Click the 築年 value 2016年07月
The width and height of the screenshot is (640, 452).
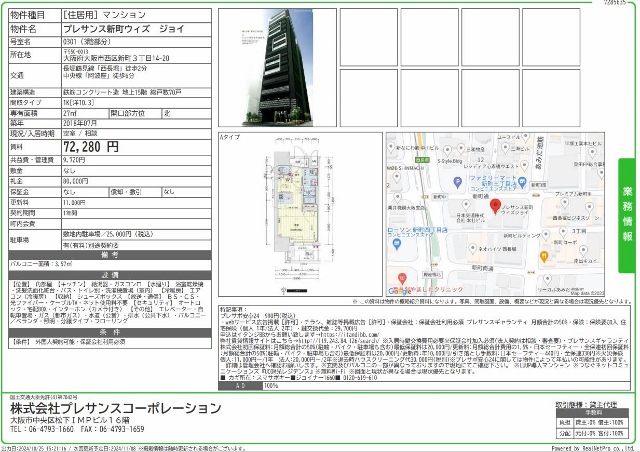point(80,123)
